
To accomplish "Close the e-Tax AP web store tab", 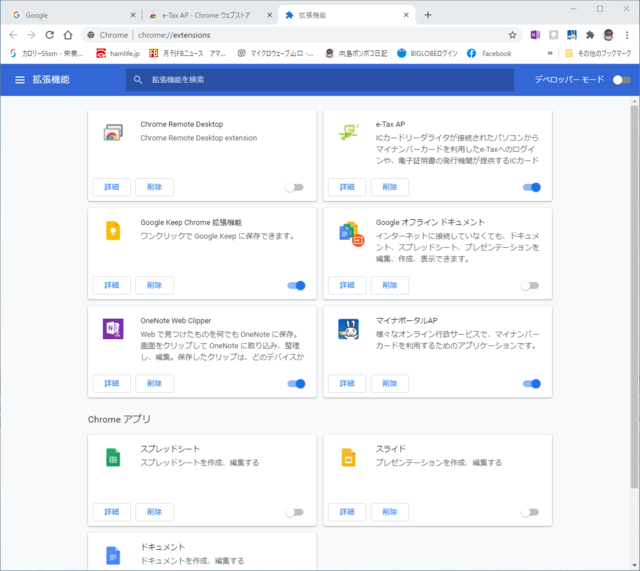I will [x=269, y=15].
